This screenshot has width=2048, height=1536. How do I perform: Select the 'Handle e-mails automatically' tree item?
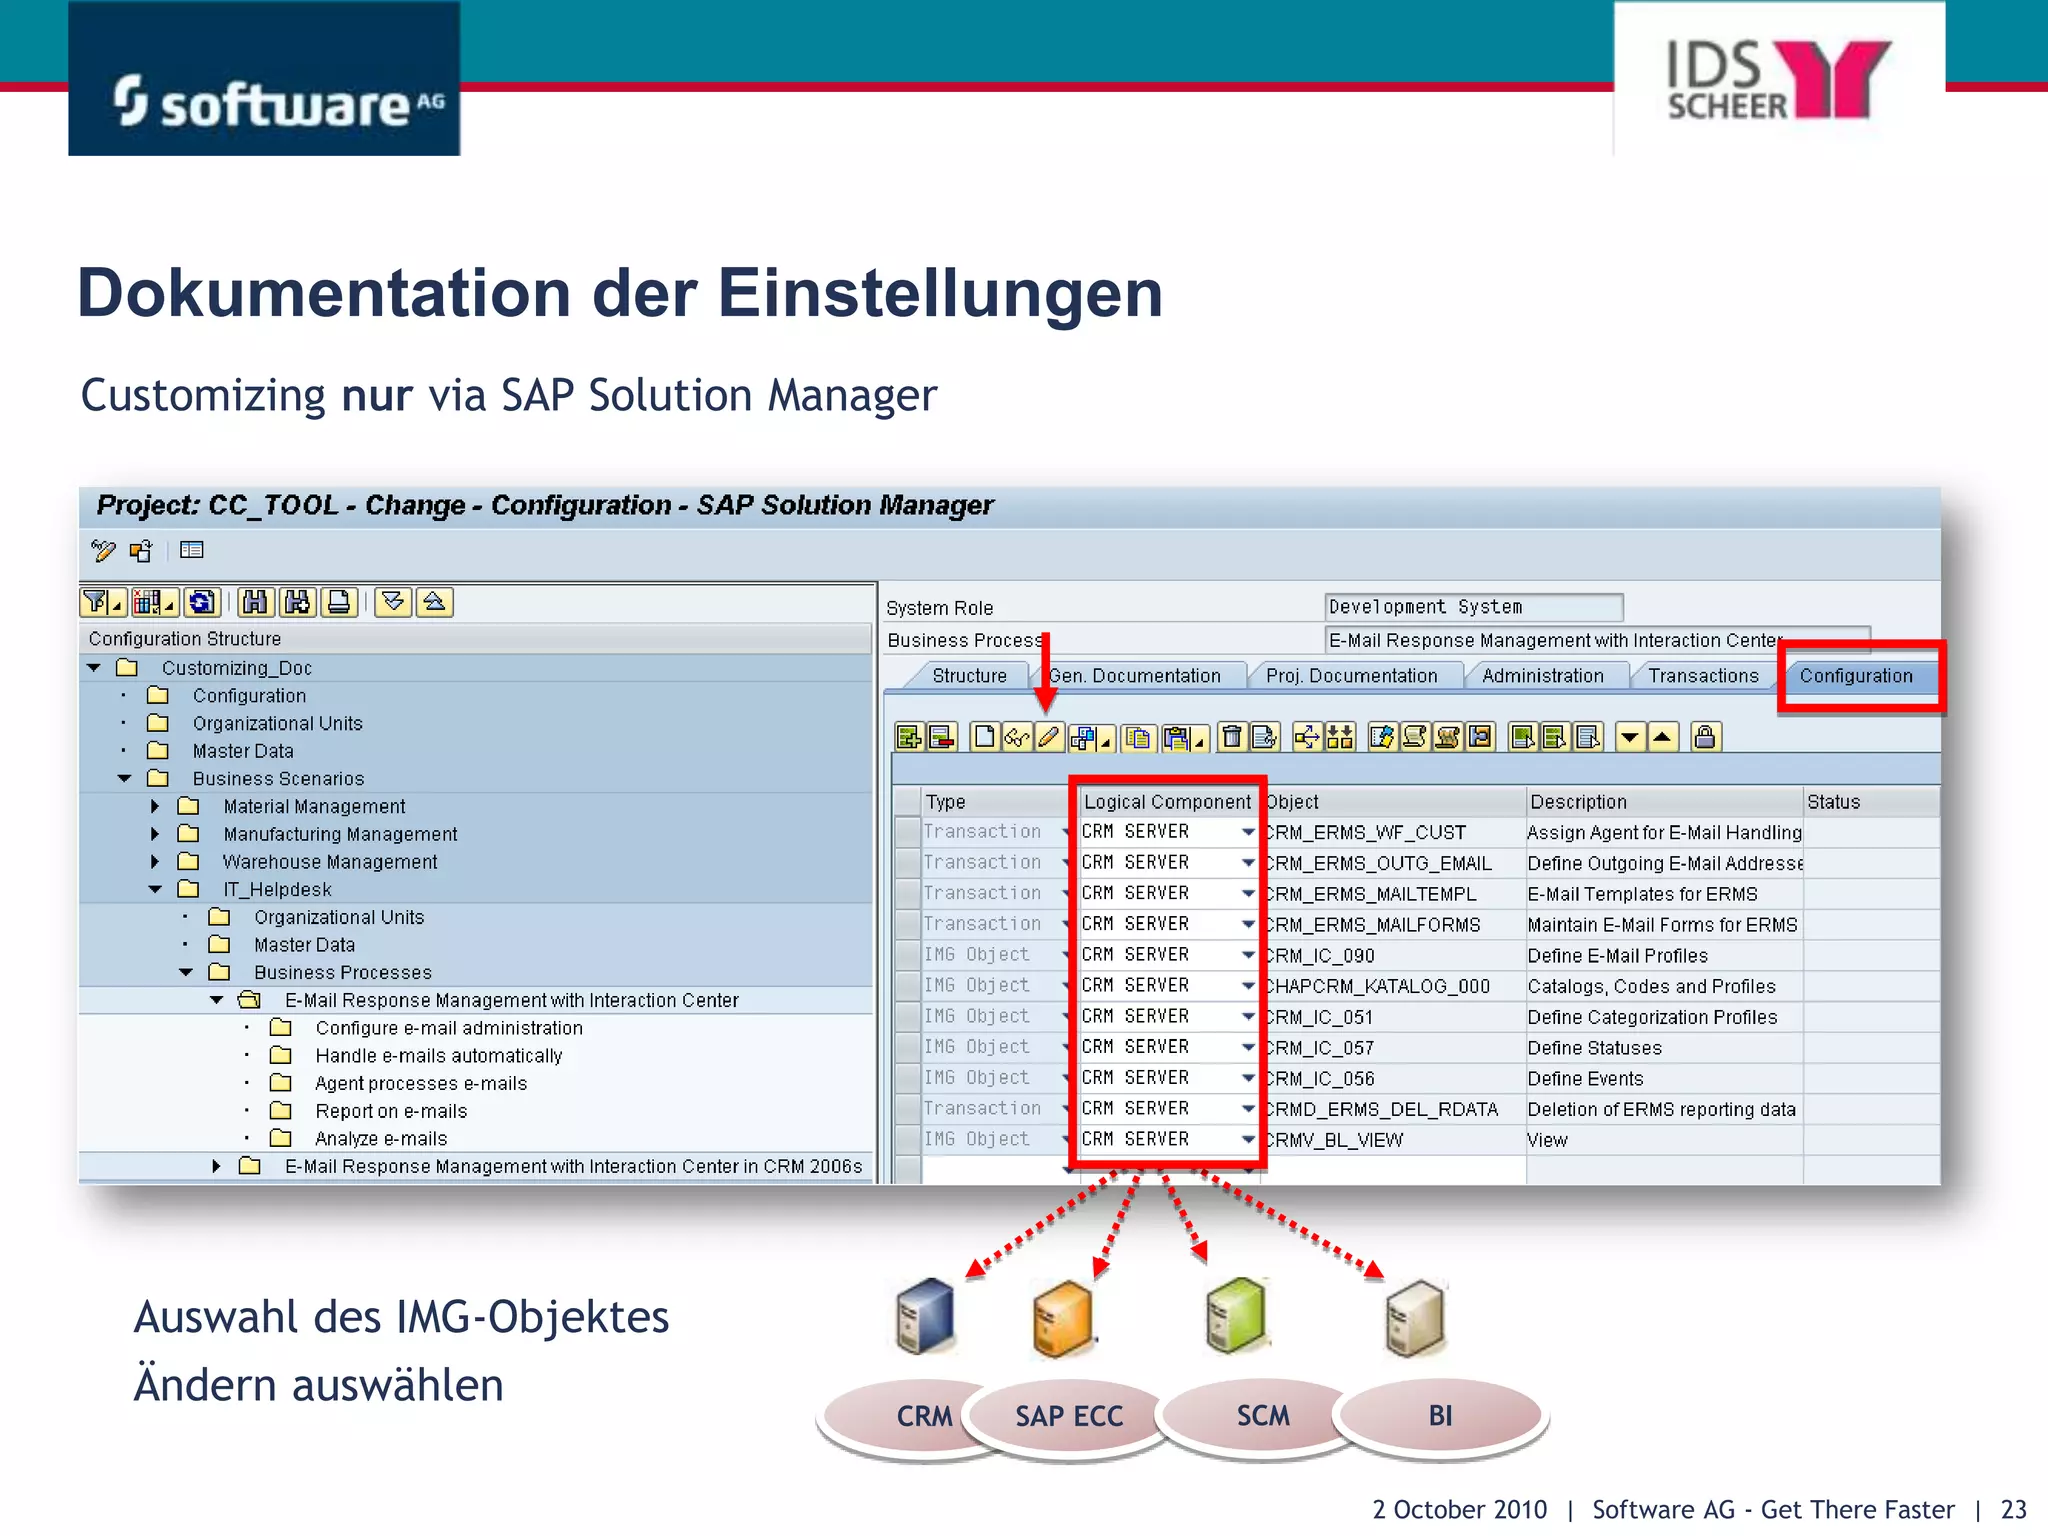click(x=439, y=1056)
